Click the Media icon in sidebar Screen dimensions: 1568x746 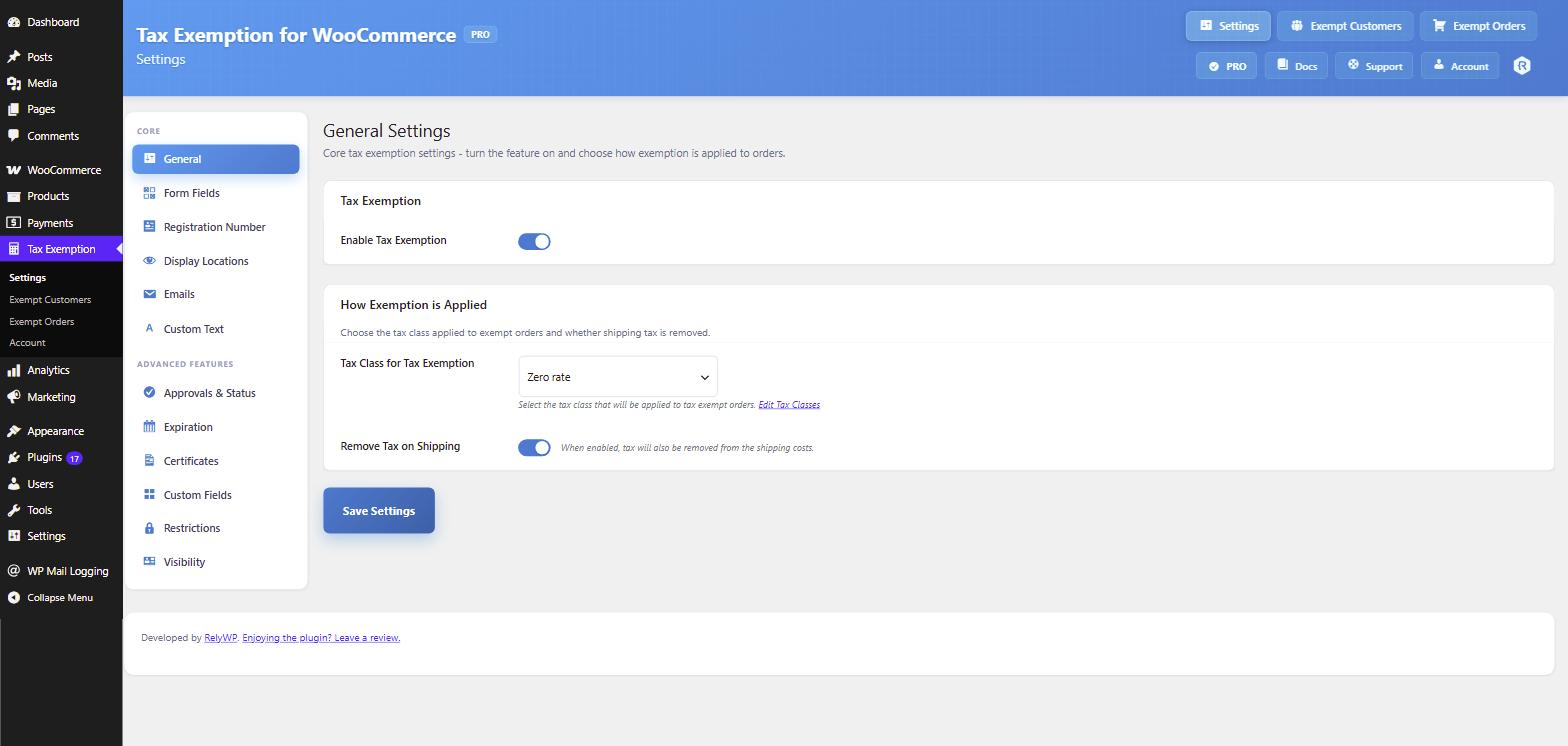click(13, 83)
